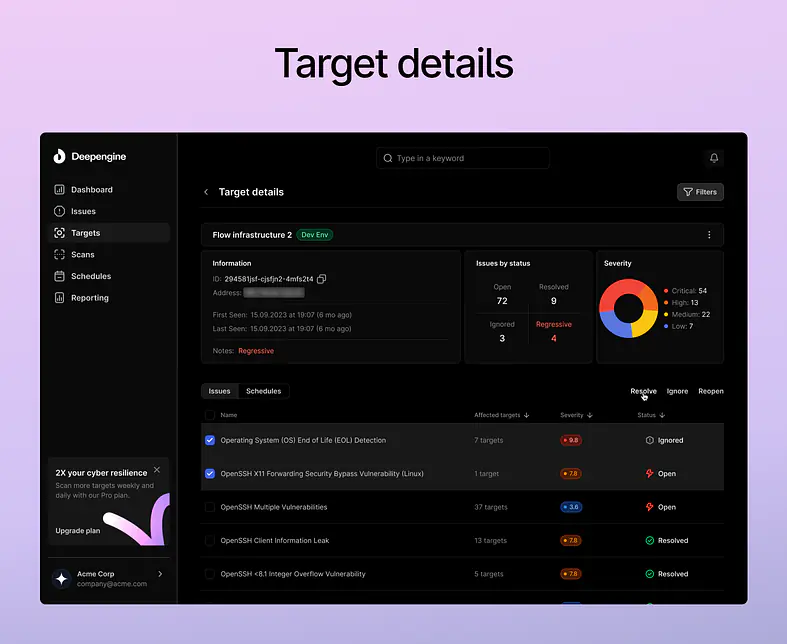
Task: Open the Dashboard sidebar item
Action: click(x=109, y=190)
